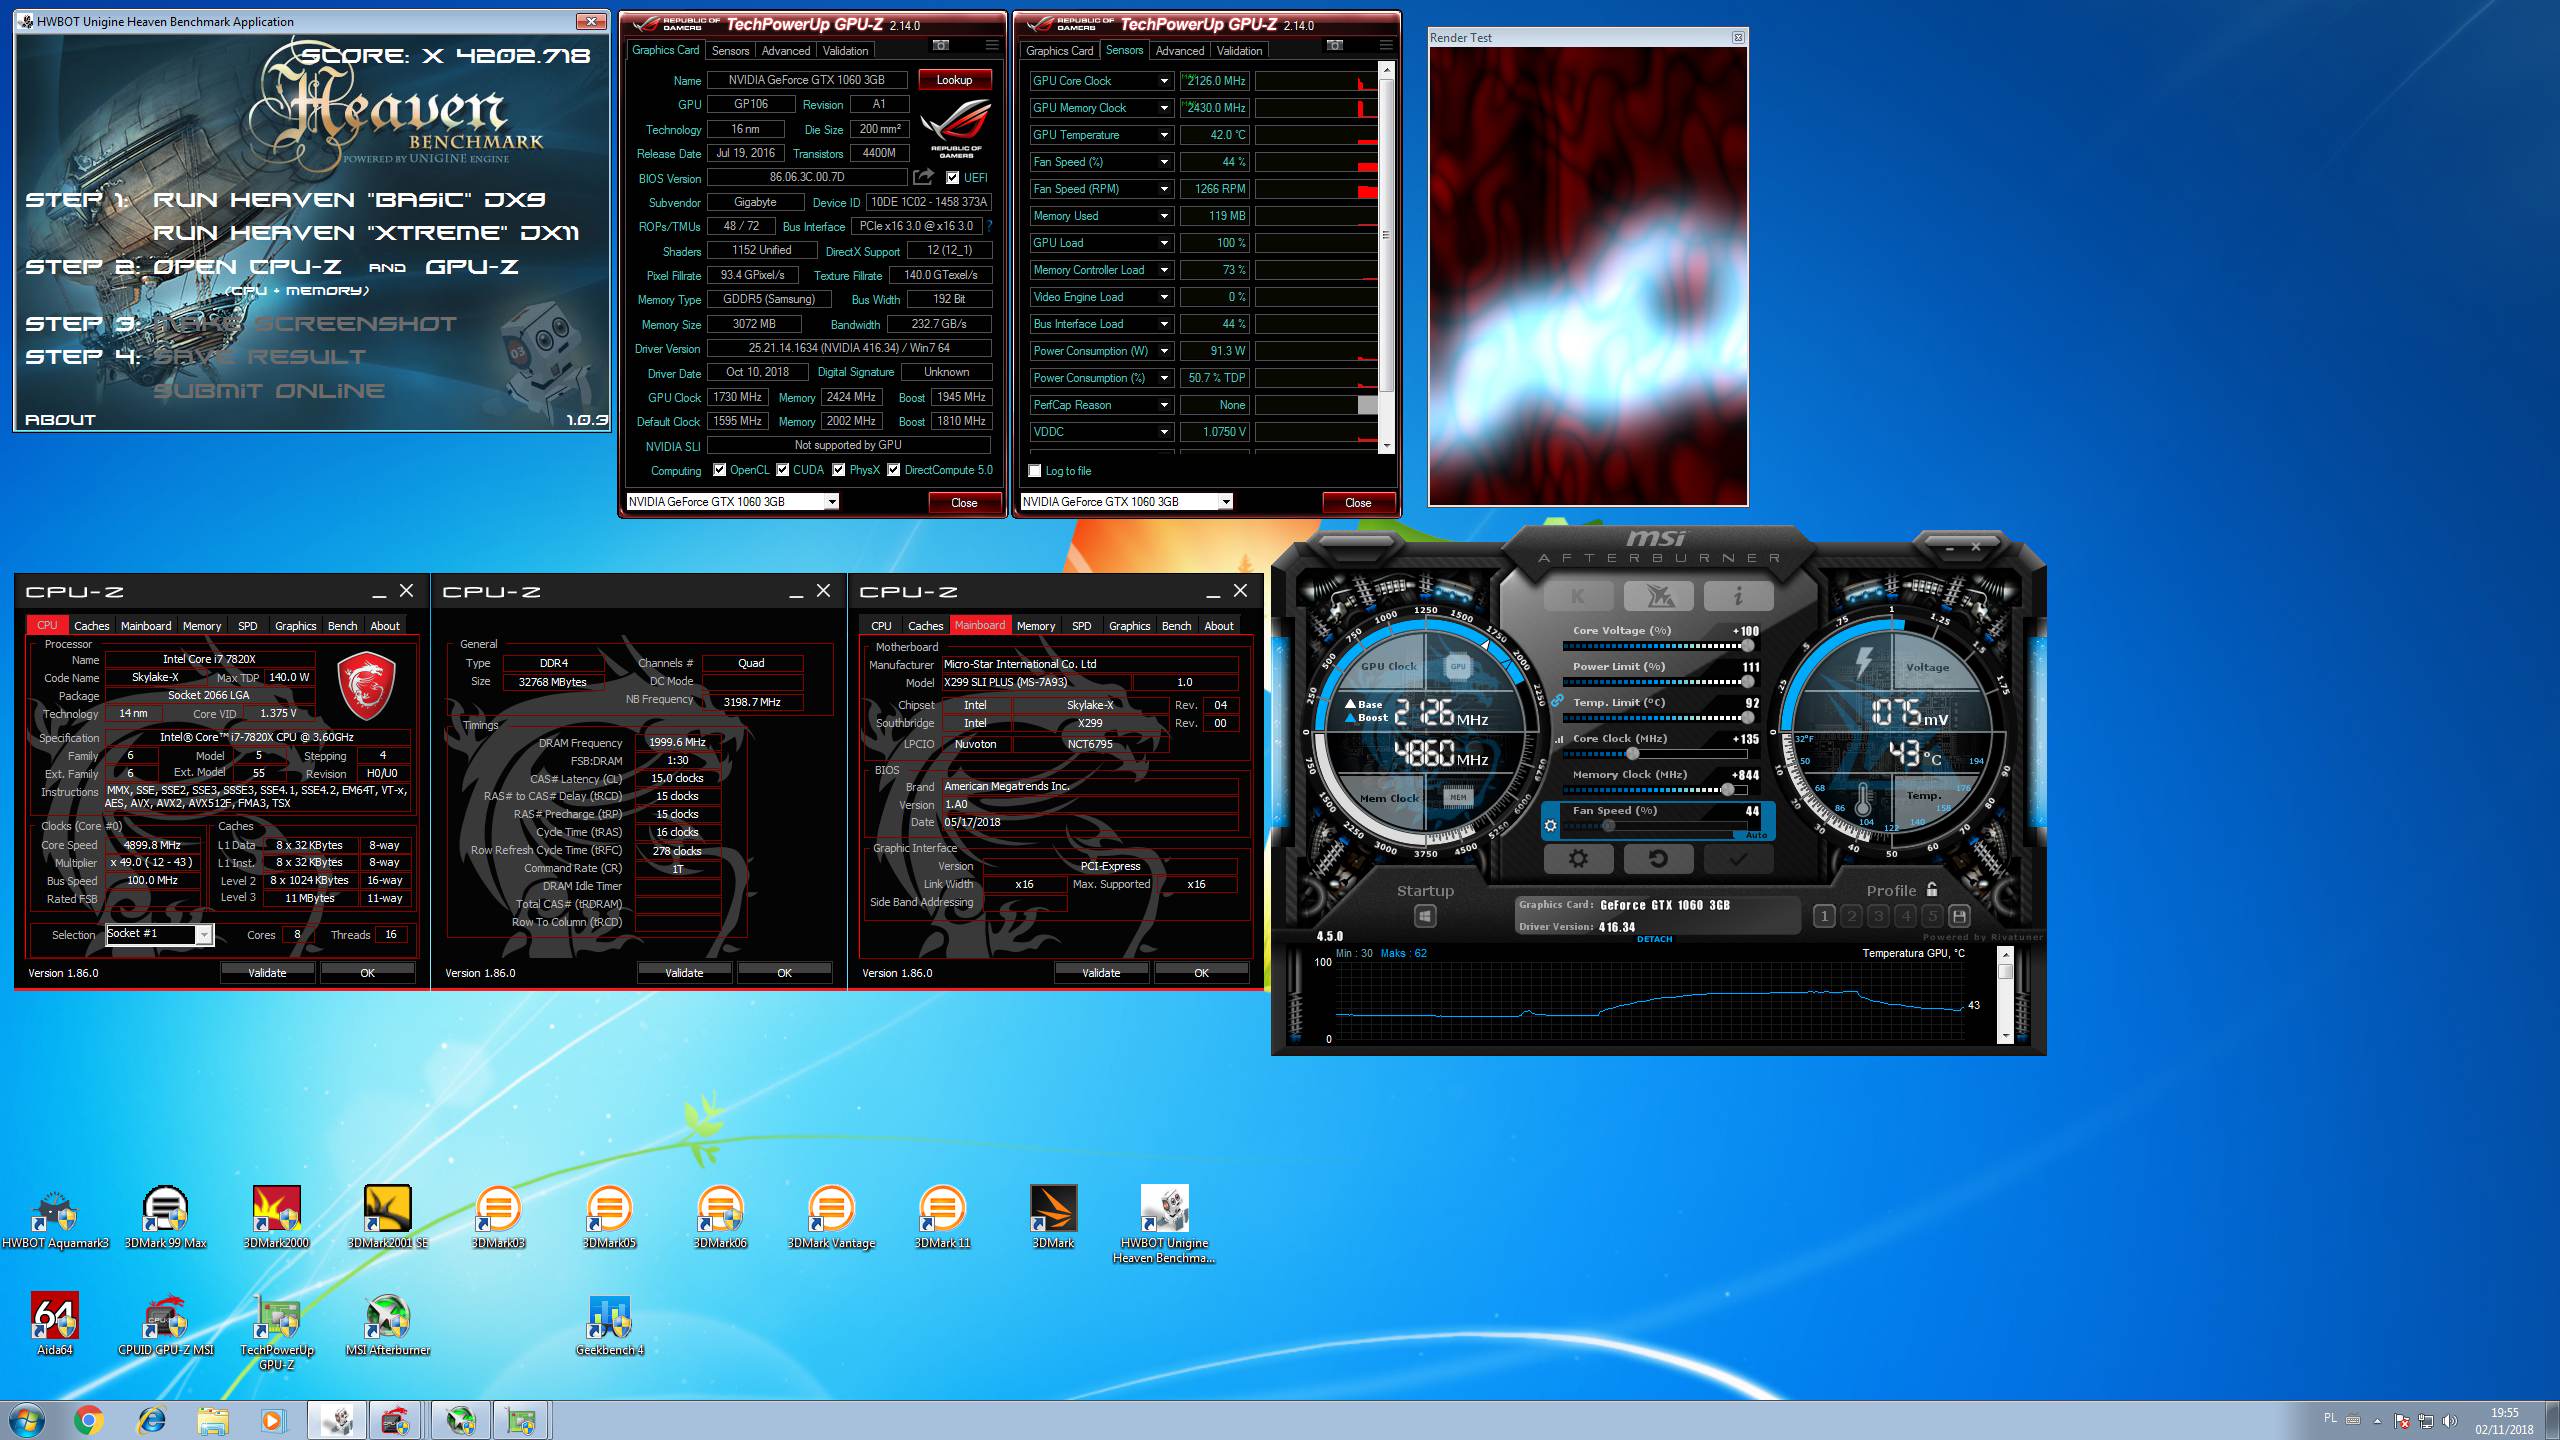Open 3DMark Vantage desktop shortcut
The height and width of the screenshot is (1440, 2560).
tap(831, 1217)
